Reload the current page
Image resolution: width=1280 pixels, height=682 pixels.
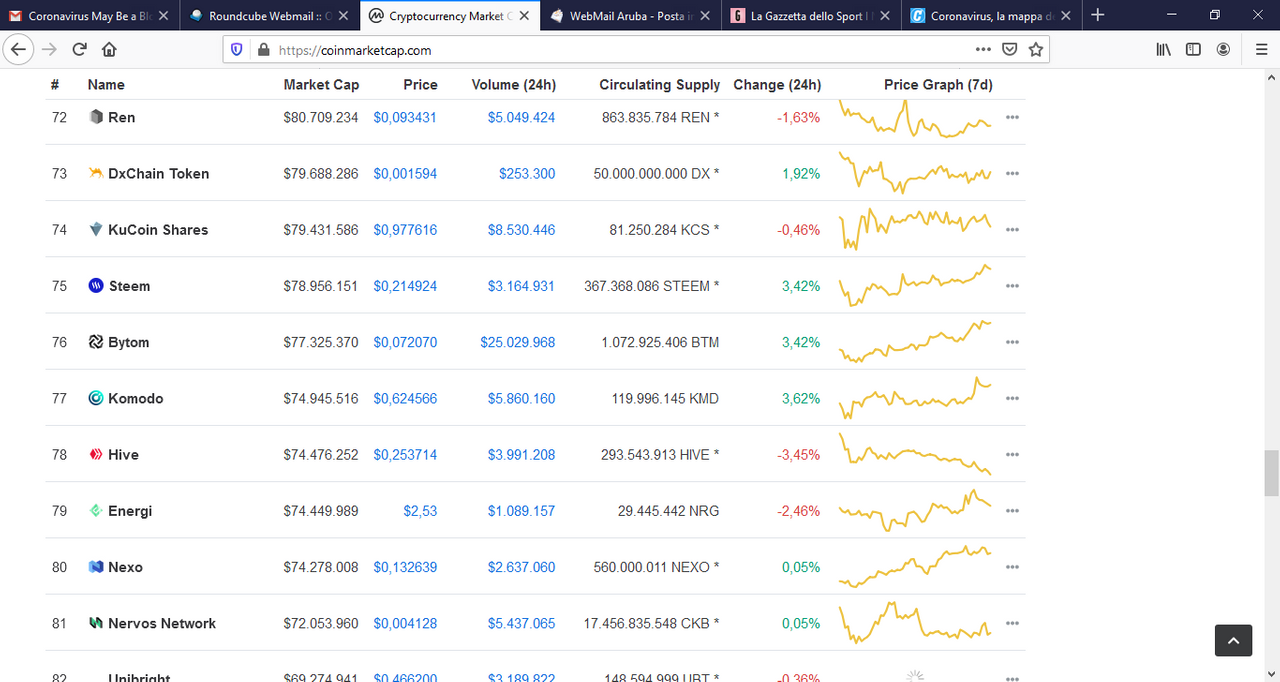coord(79,49)
